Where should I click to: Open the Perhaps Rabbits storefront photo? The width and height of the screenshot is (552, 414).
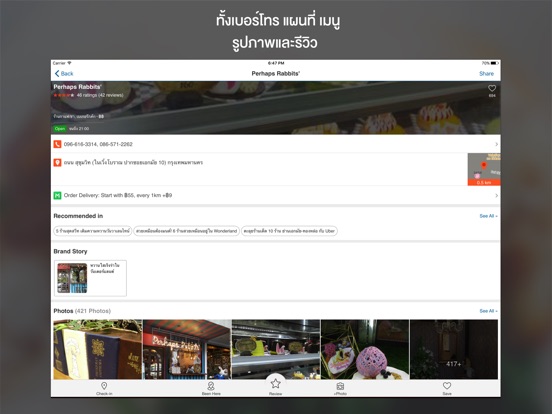[187, 349]
